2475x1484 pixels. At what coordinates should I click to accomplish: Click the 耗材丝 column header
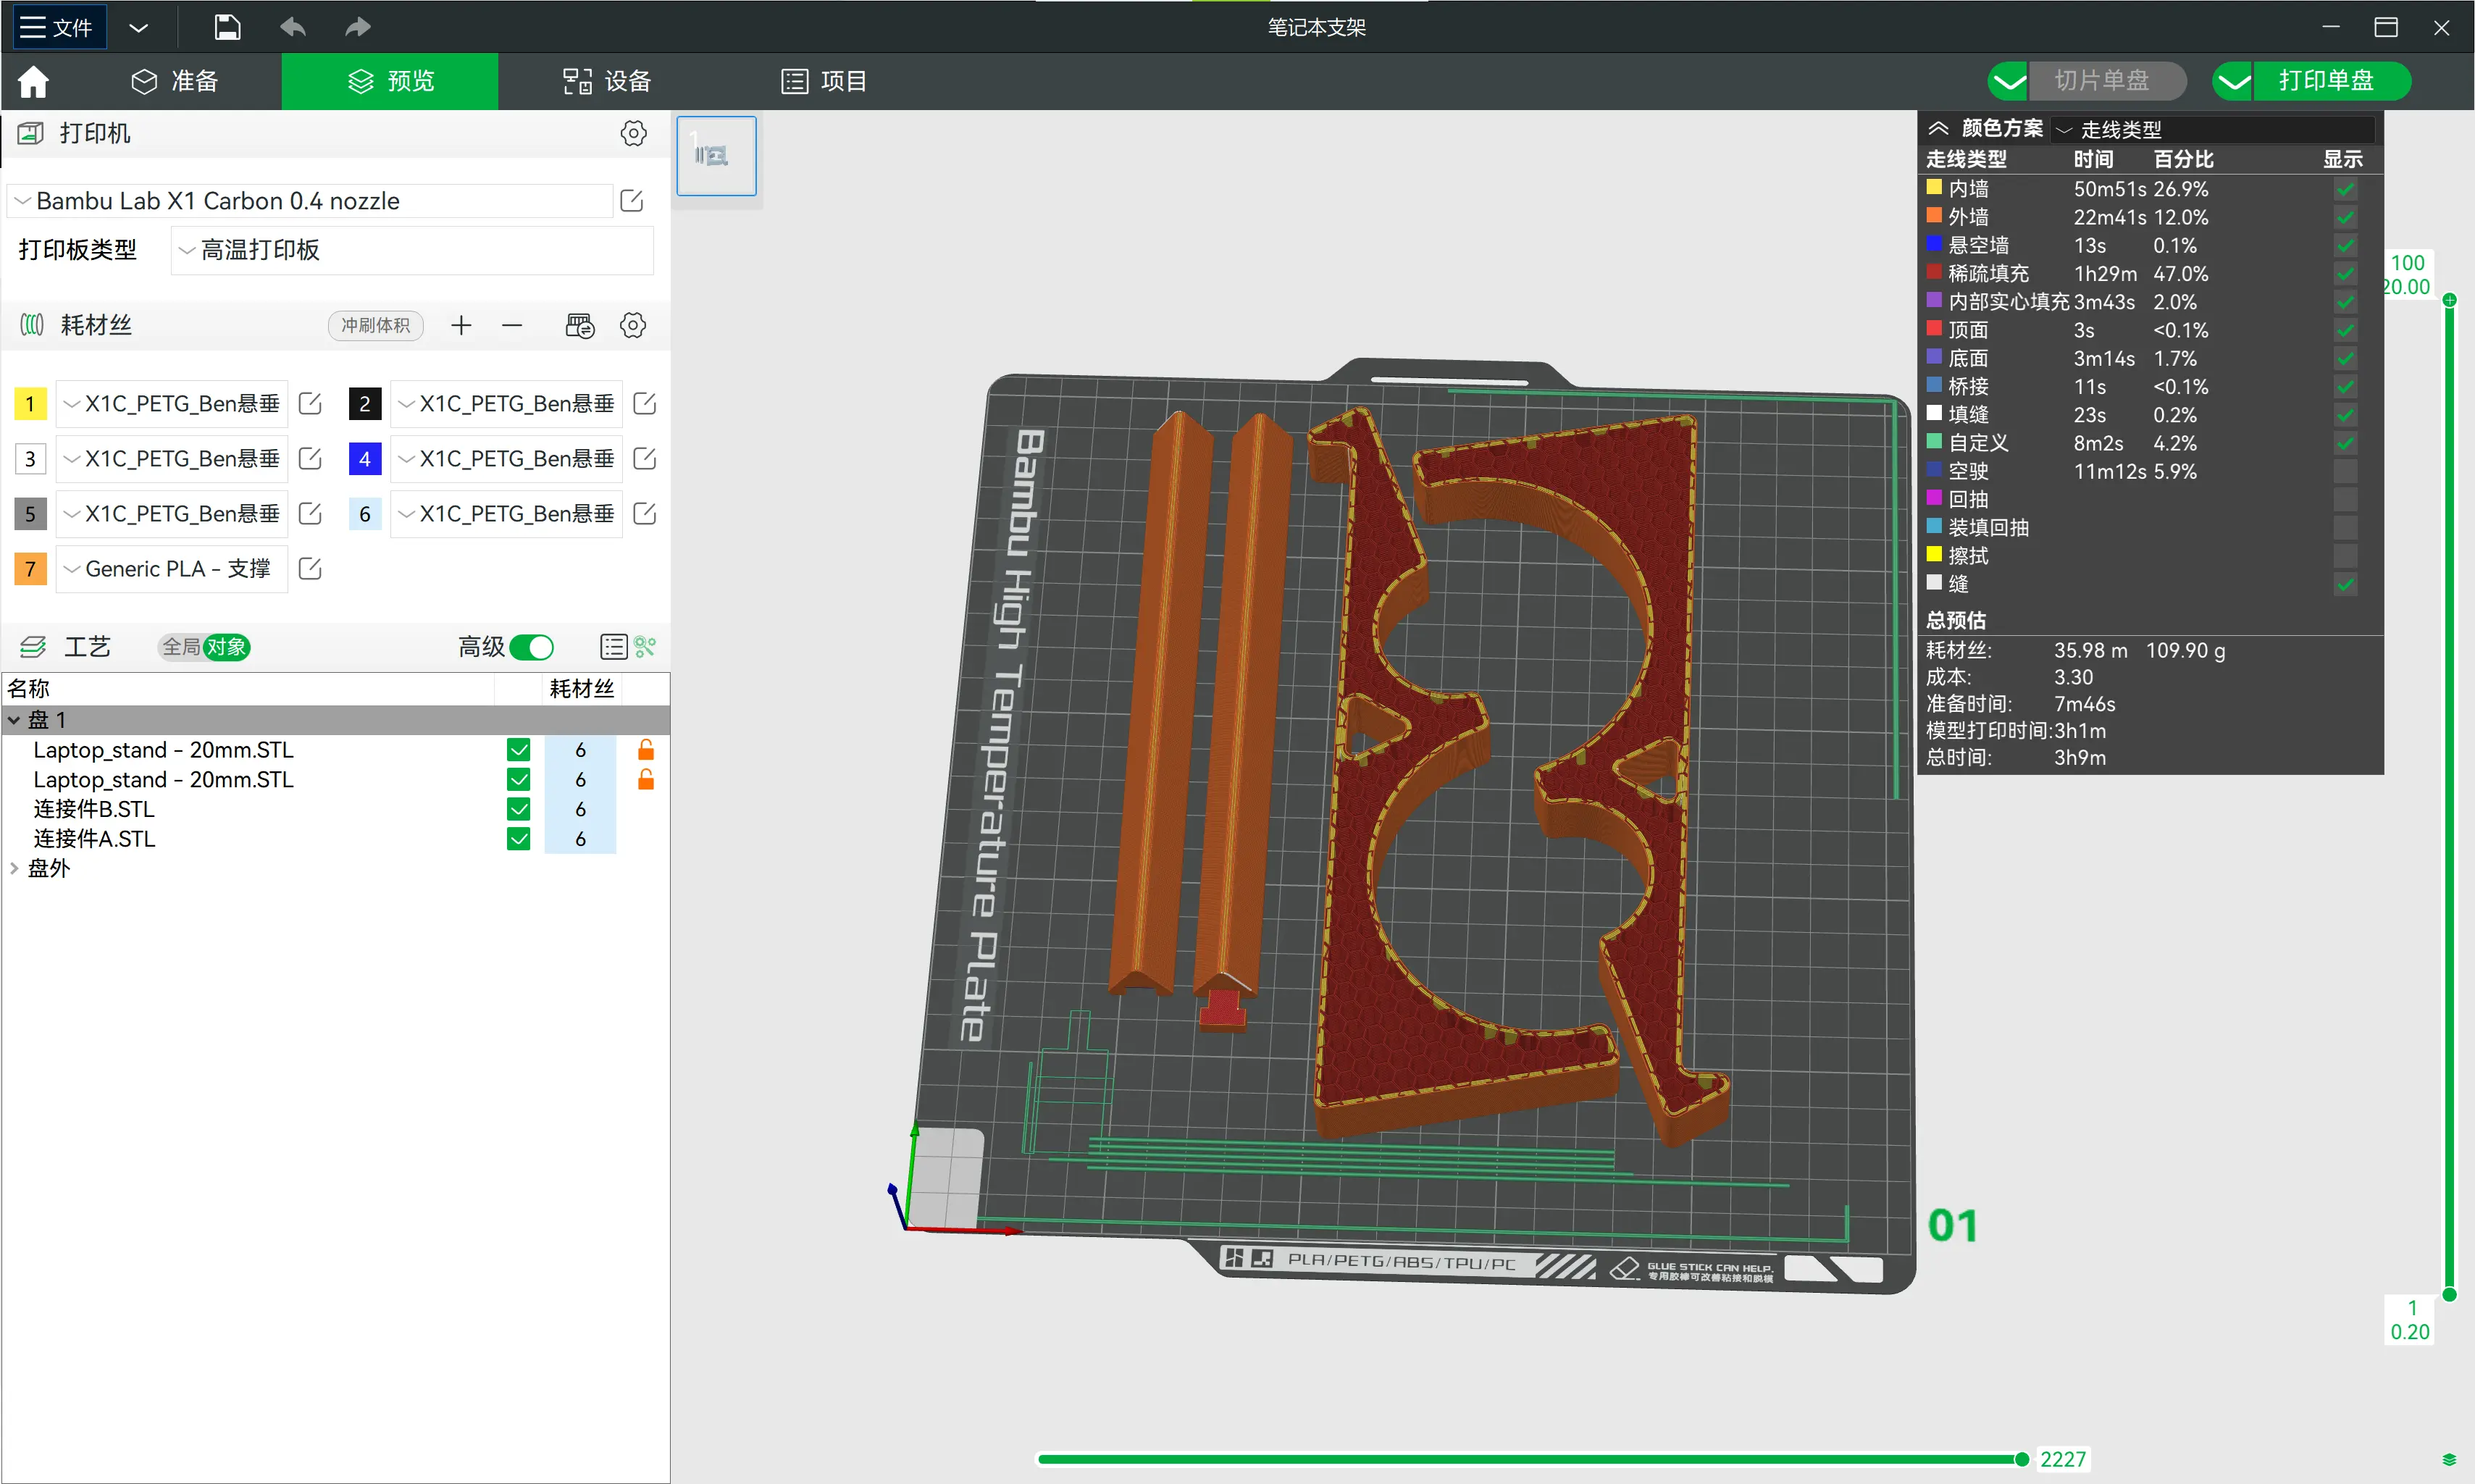click(x=582, y=688)
